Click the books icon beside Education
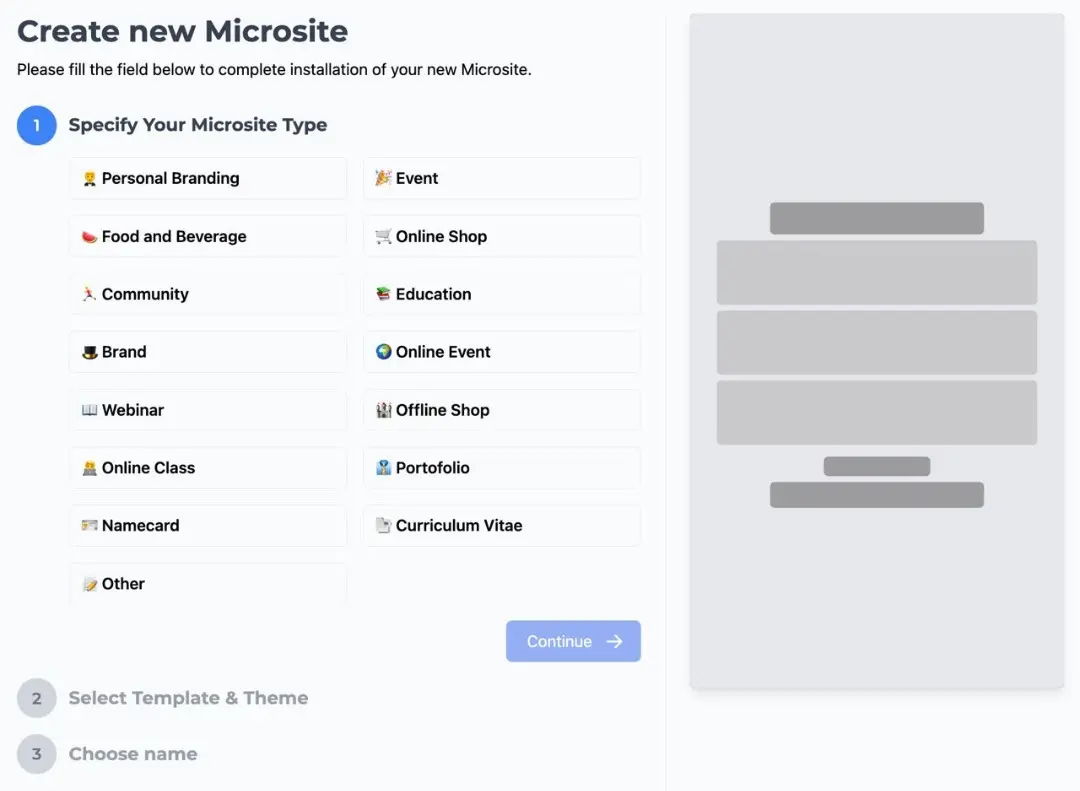This screenshot has width=1080, height=791. [383, 294]
